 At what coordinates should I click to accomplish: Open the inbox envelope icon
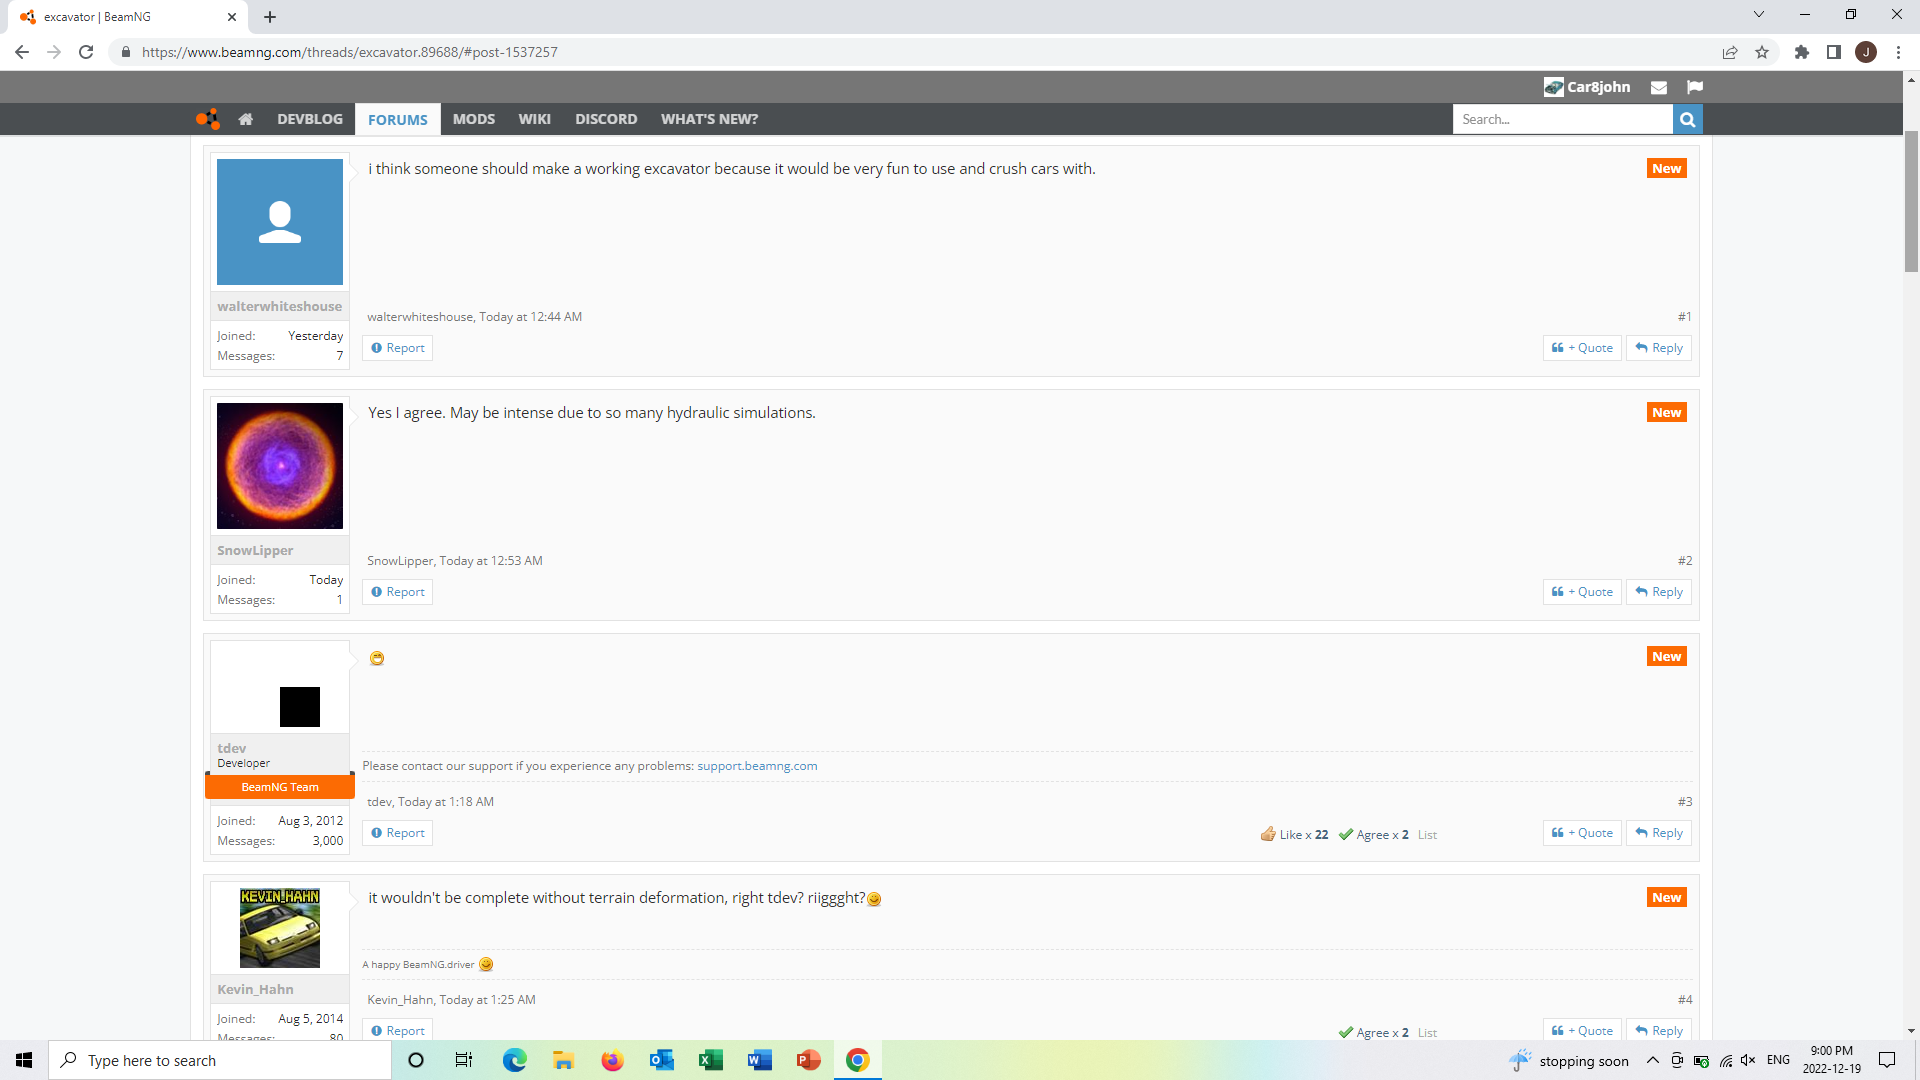tap(1659, 87)
